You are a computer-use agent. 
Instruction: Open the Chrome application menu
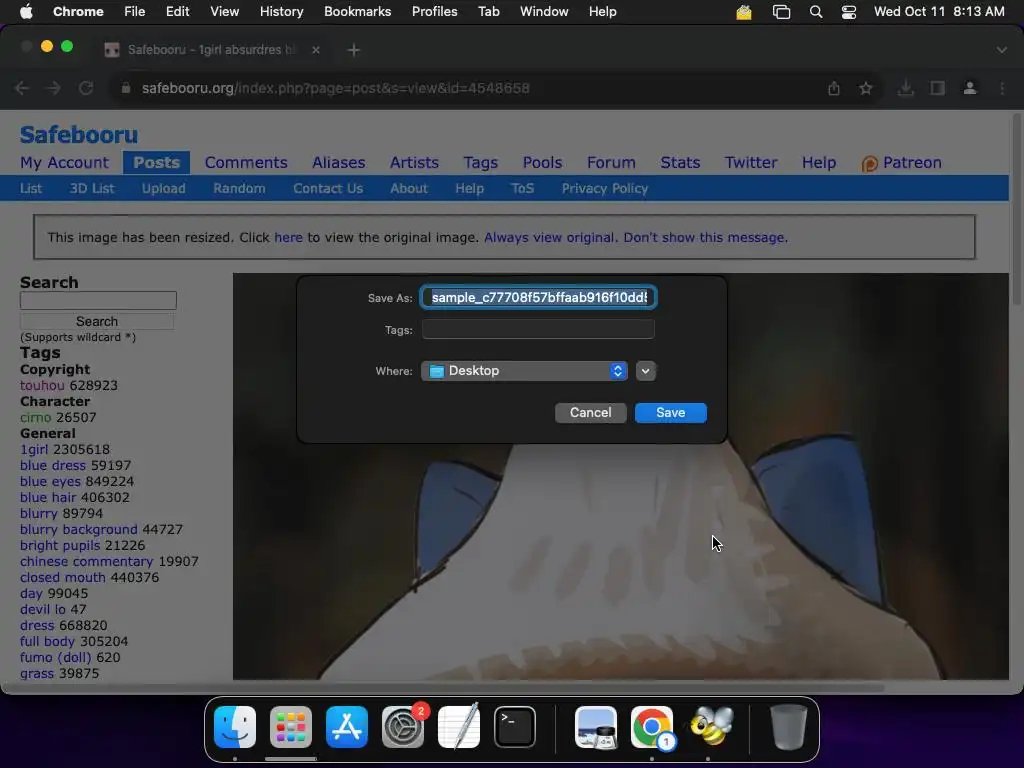pos(78,12)
